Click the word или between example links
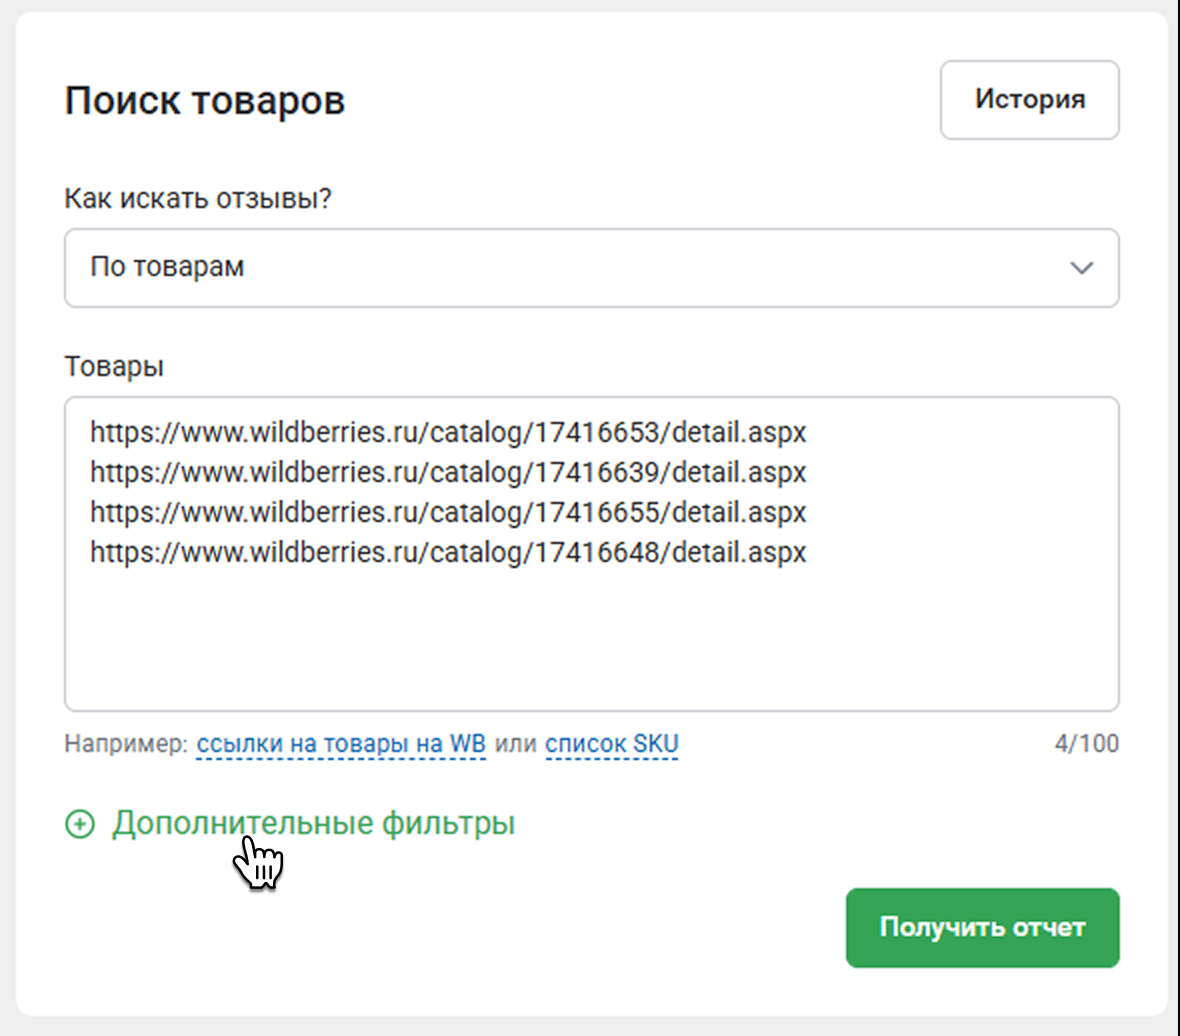The width and height of the screenshot is (1180, 1036). [515, 744]
